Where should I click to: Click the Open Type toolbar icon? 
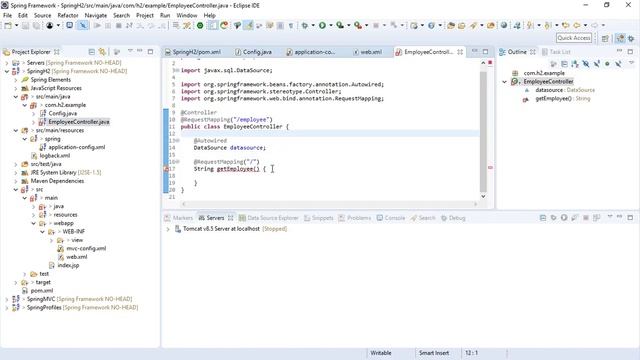(x=451, y=25)
